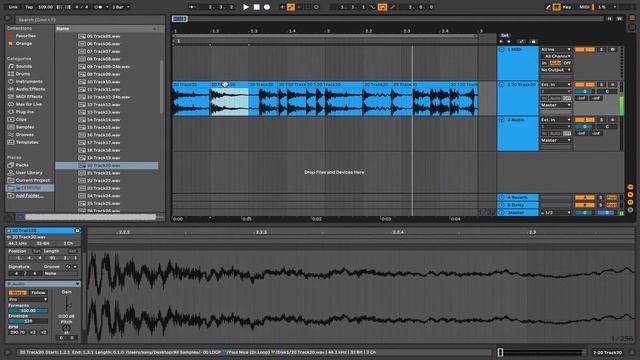Screen dimensions: 640x360
Task: Toggle the browser preview headphone button
Action: 20,217
